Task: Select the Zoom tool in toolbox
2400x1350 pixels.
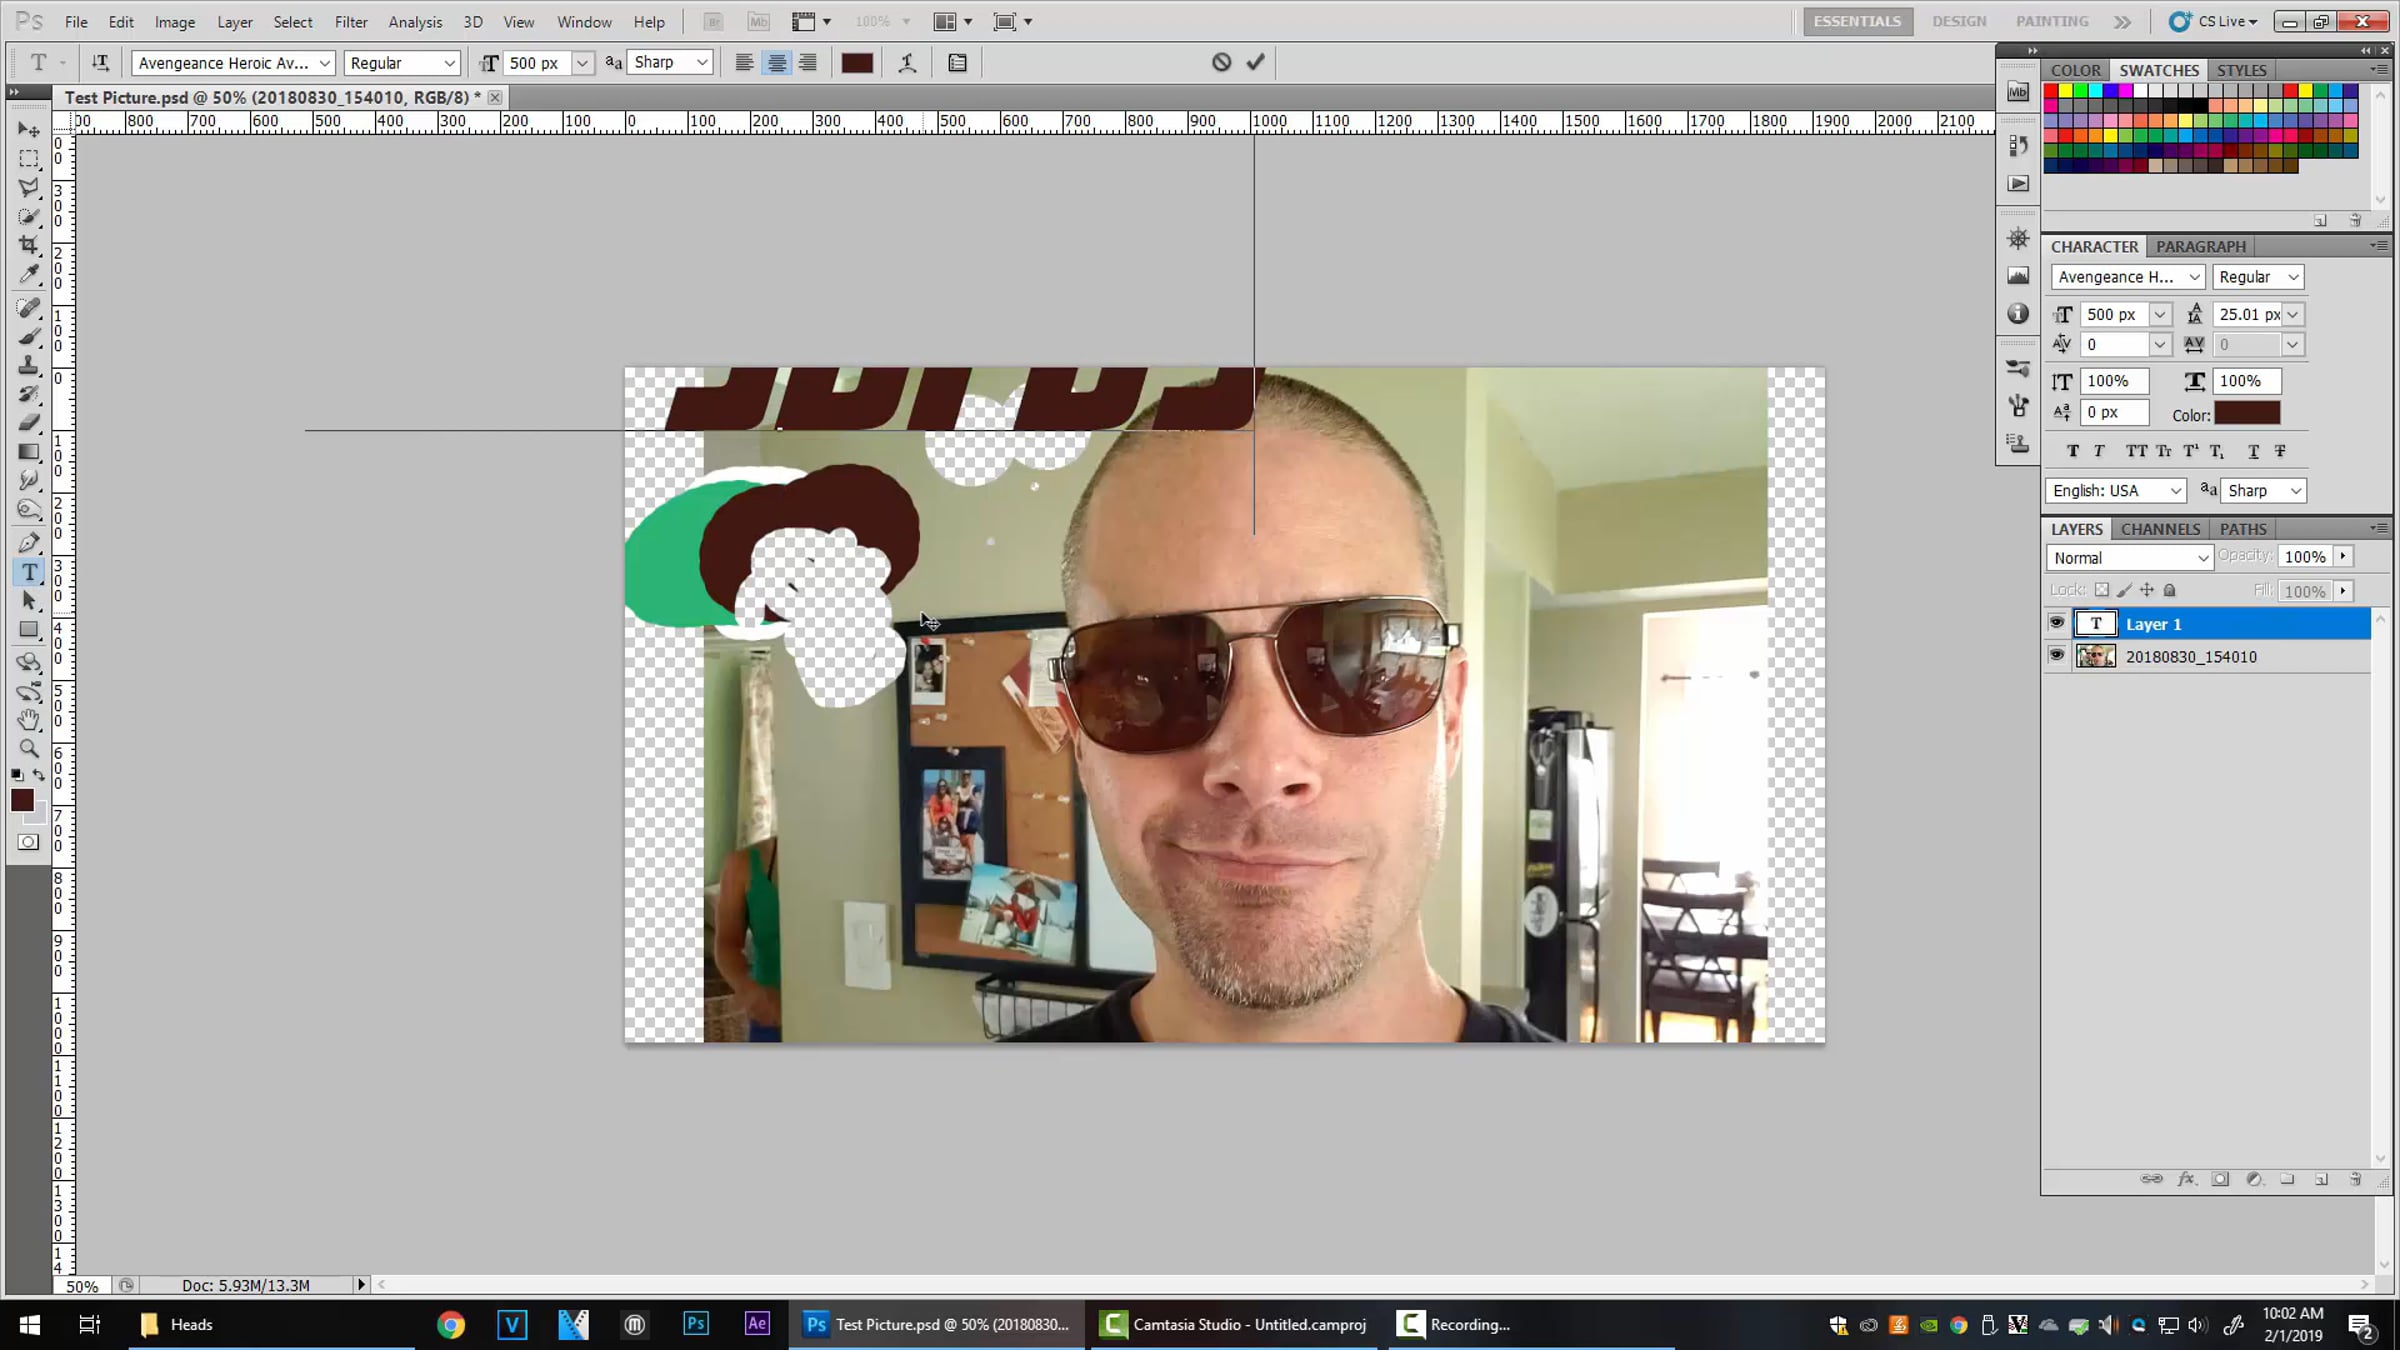Action: [x=29, y=748]
